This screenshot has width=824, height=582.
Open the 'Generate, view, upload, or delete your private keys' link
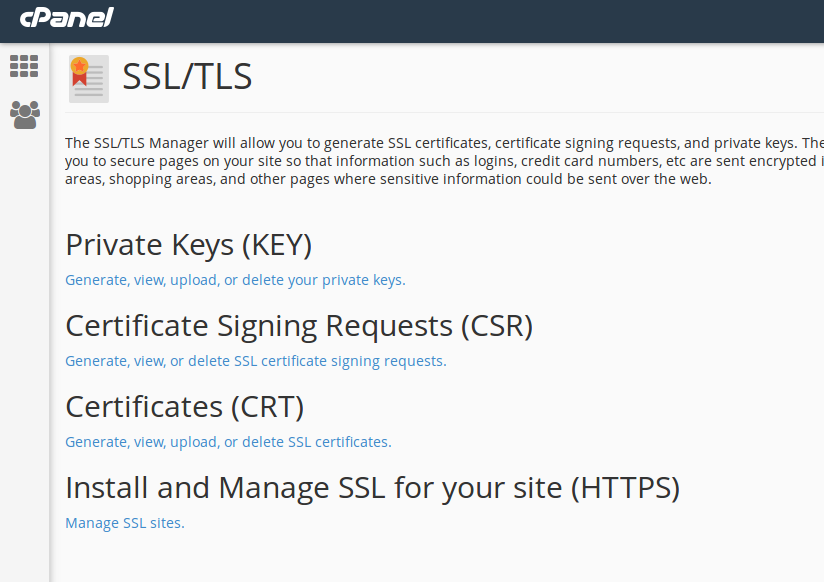[235, 280]
